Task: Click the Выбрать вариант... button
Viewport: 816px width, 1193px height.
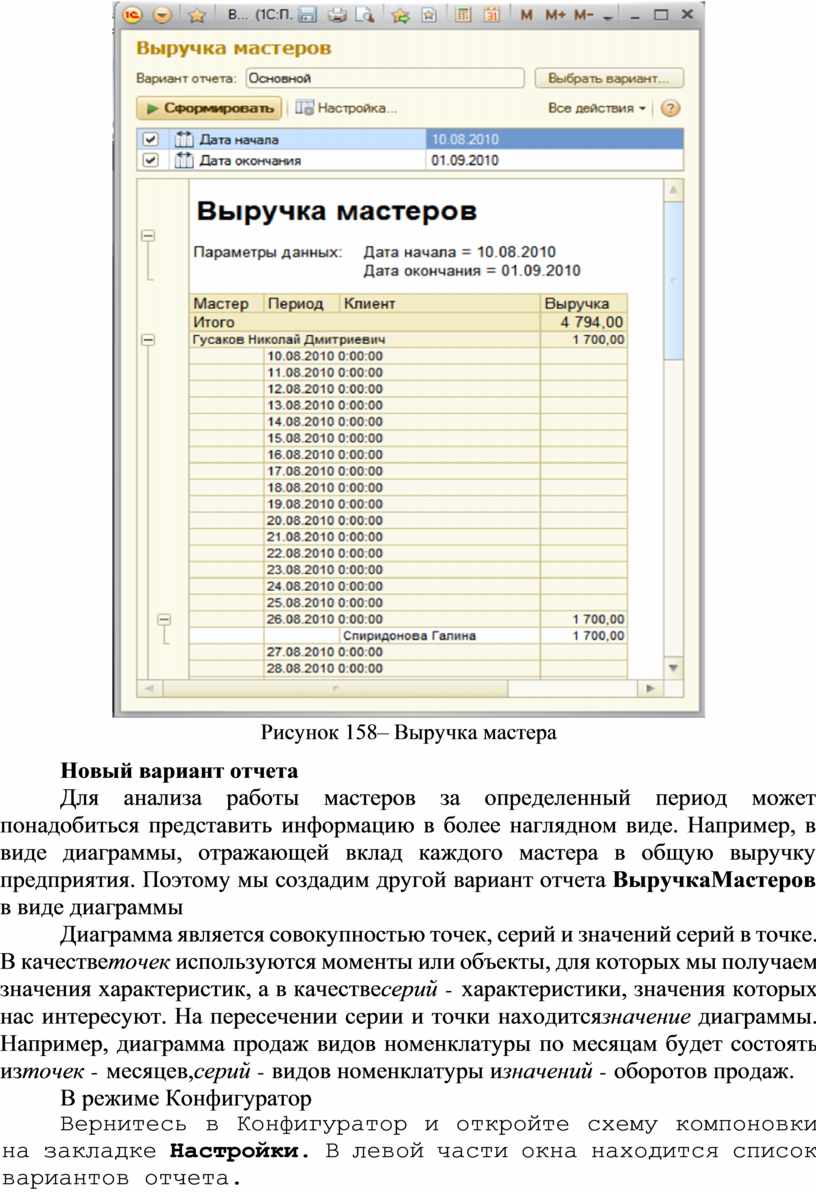Action: click(609, 78)
